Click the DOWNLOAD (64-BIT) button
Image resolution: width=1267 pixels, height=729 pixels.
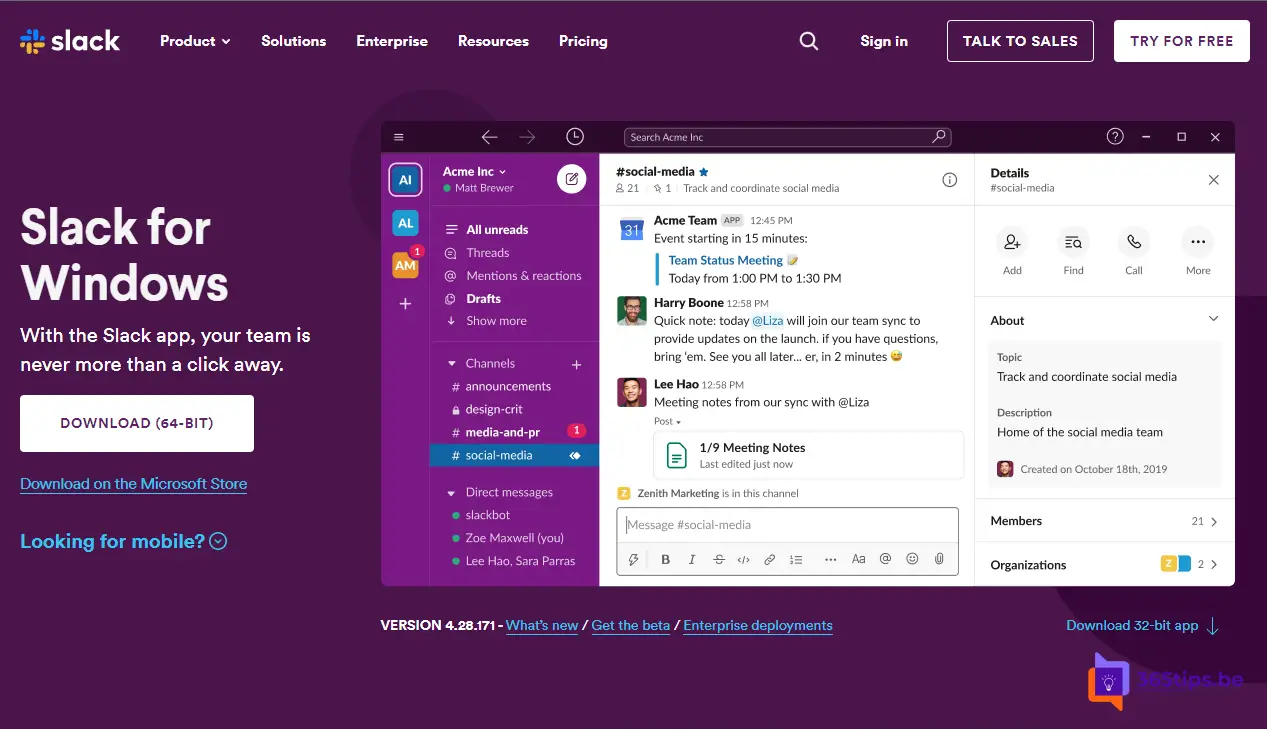click(136, 423)
